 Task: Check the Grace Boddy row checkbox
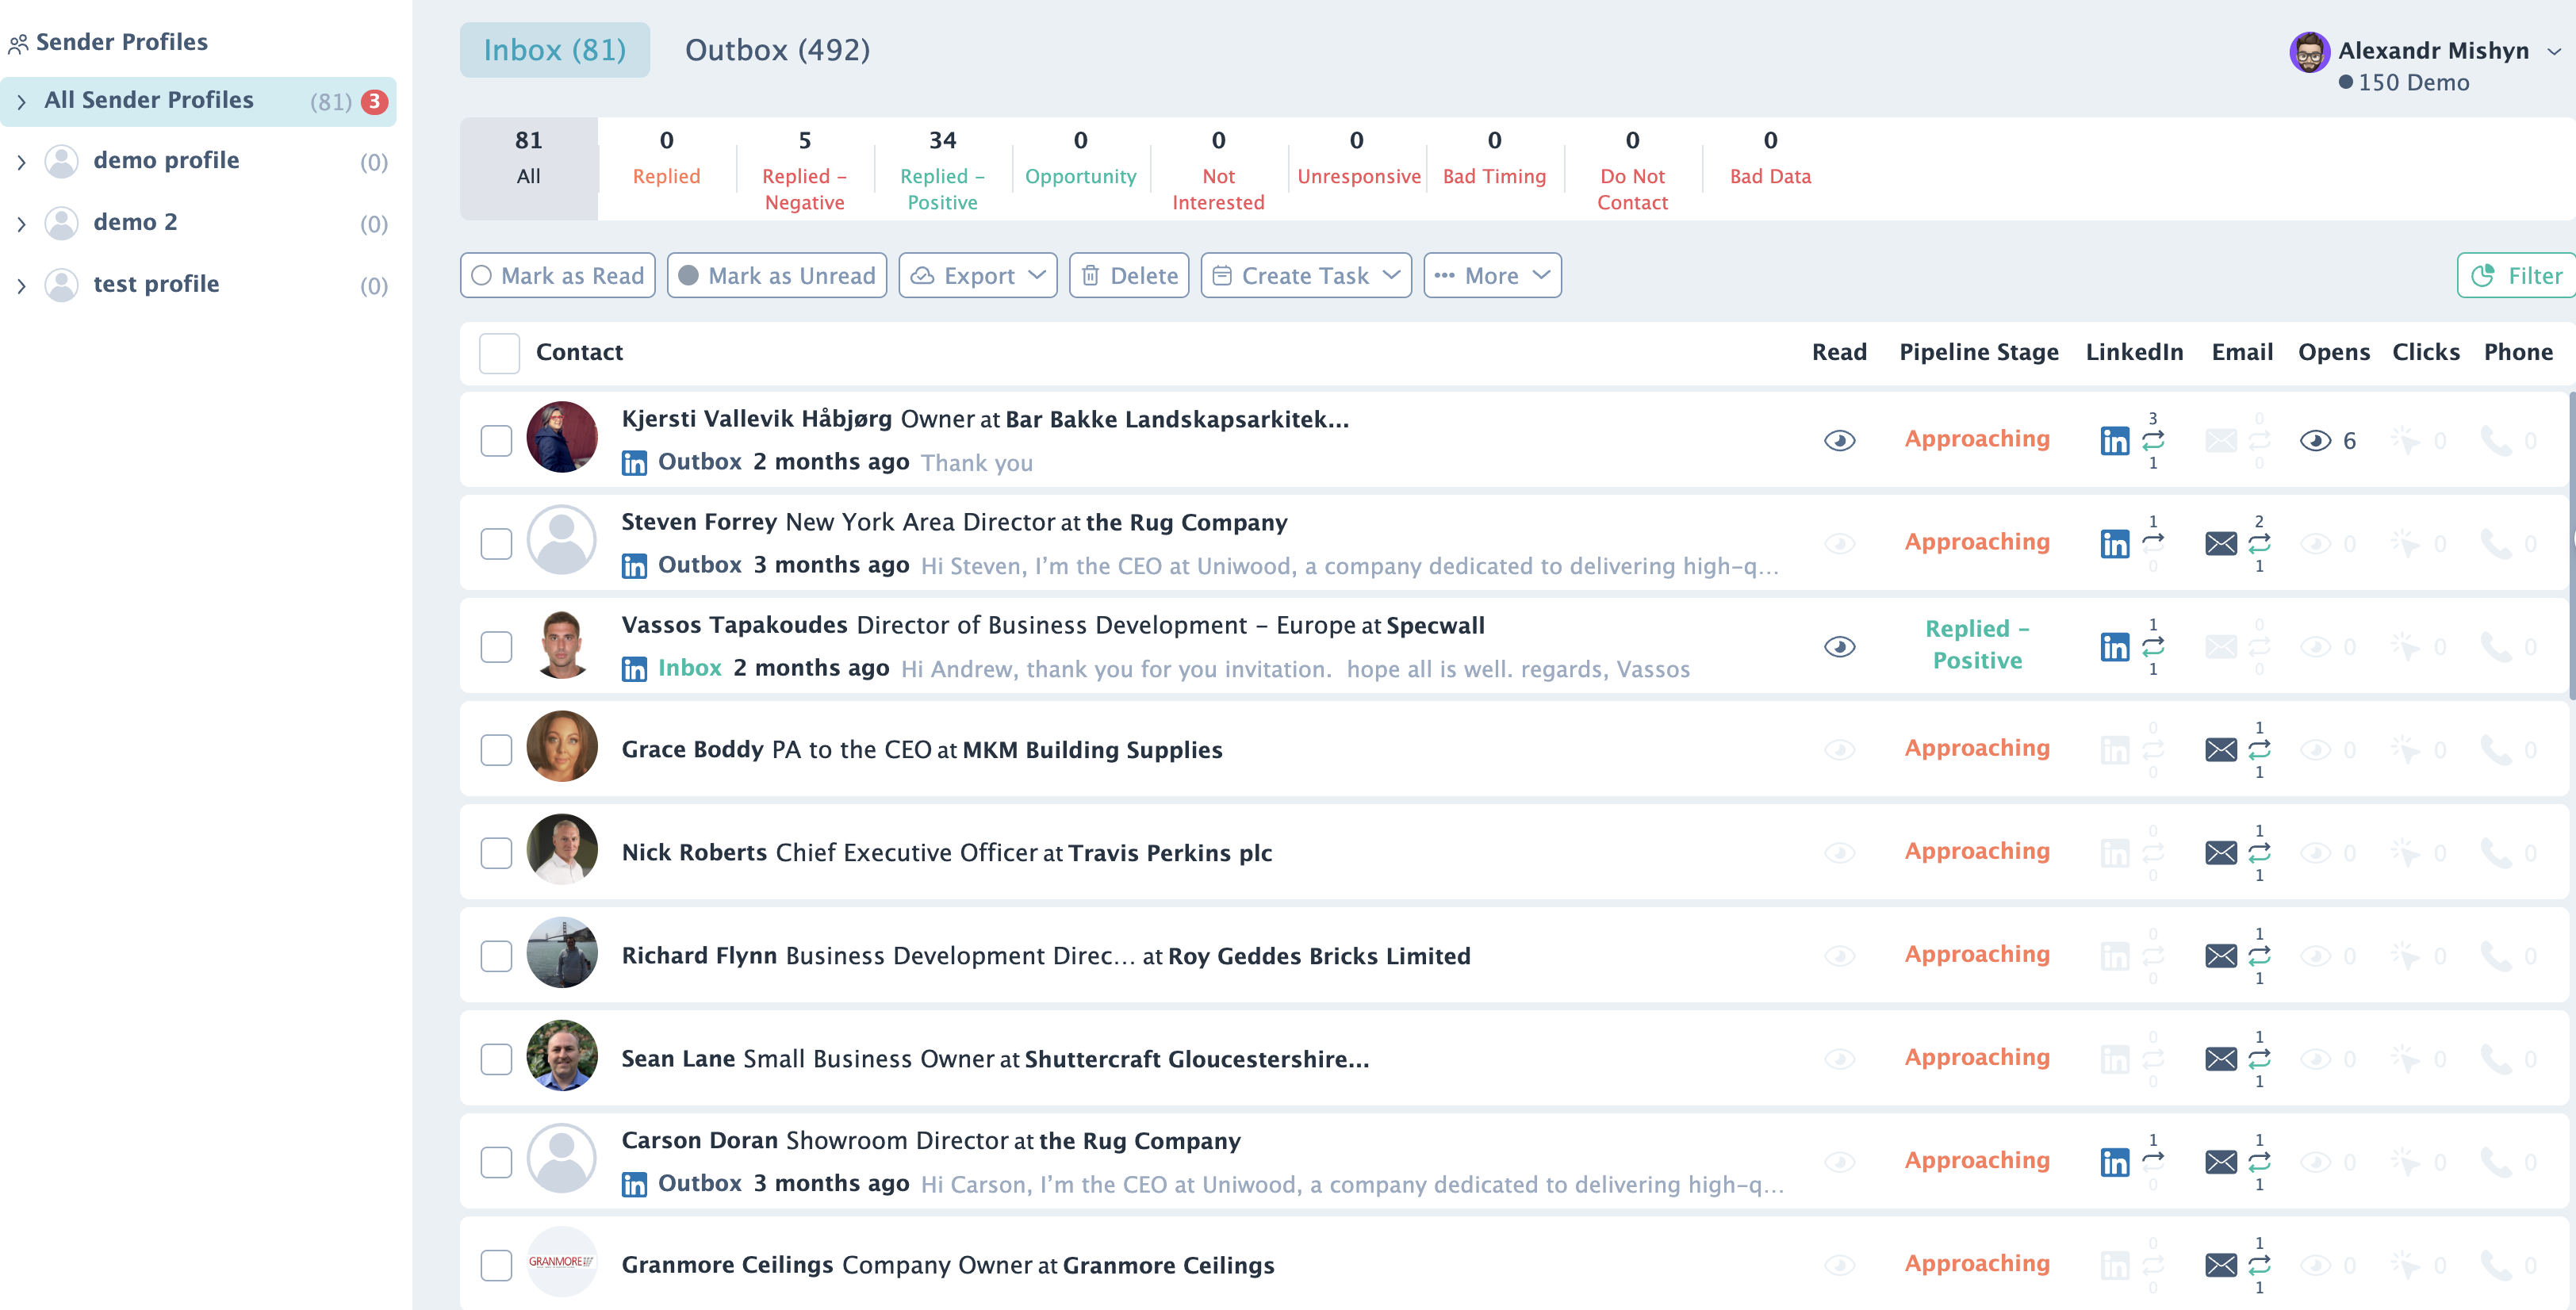[x=496, y=750]
